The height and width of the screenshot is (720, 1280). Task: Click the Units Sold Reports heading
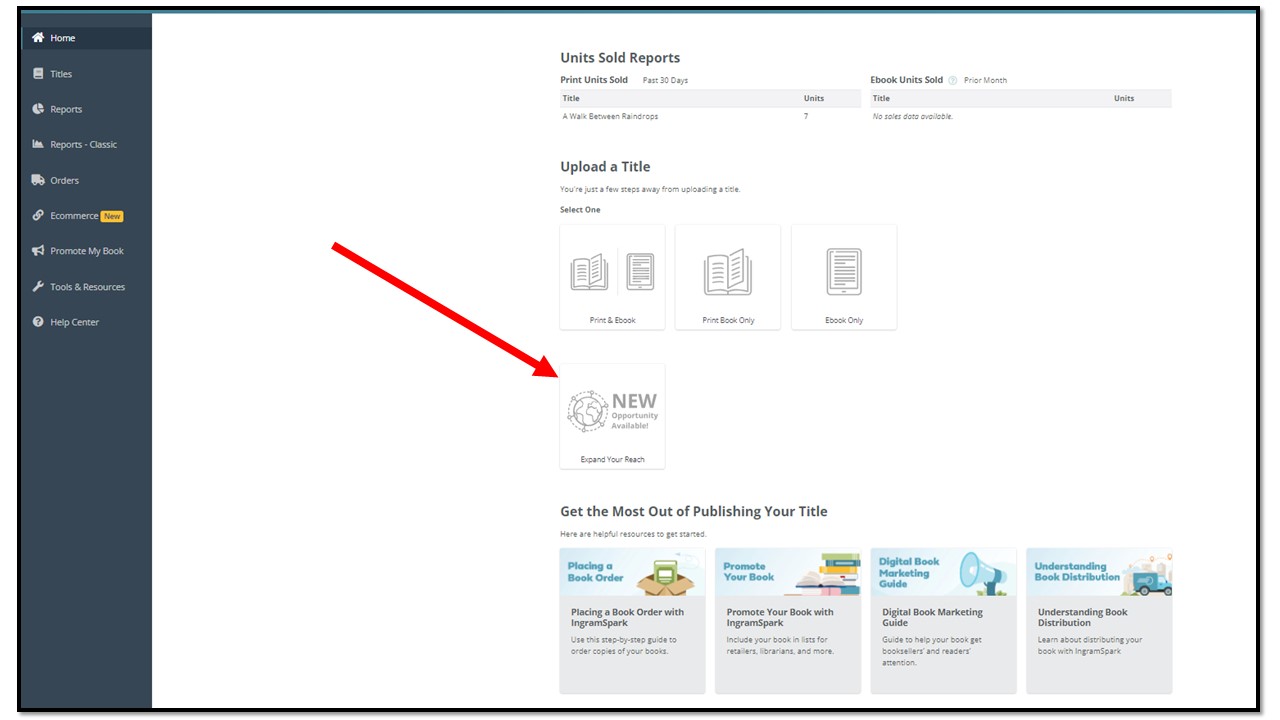tap(620, 58)
